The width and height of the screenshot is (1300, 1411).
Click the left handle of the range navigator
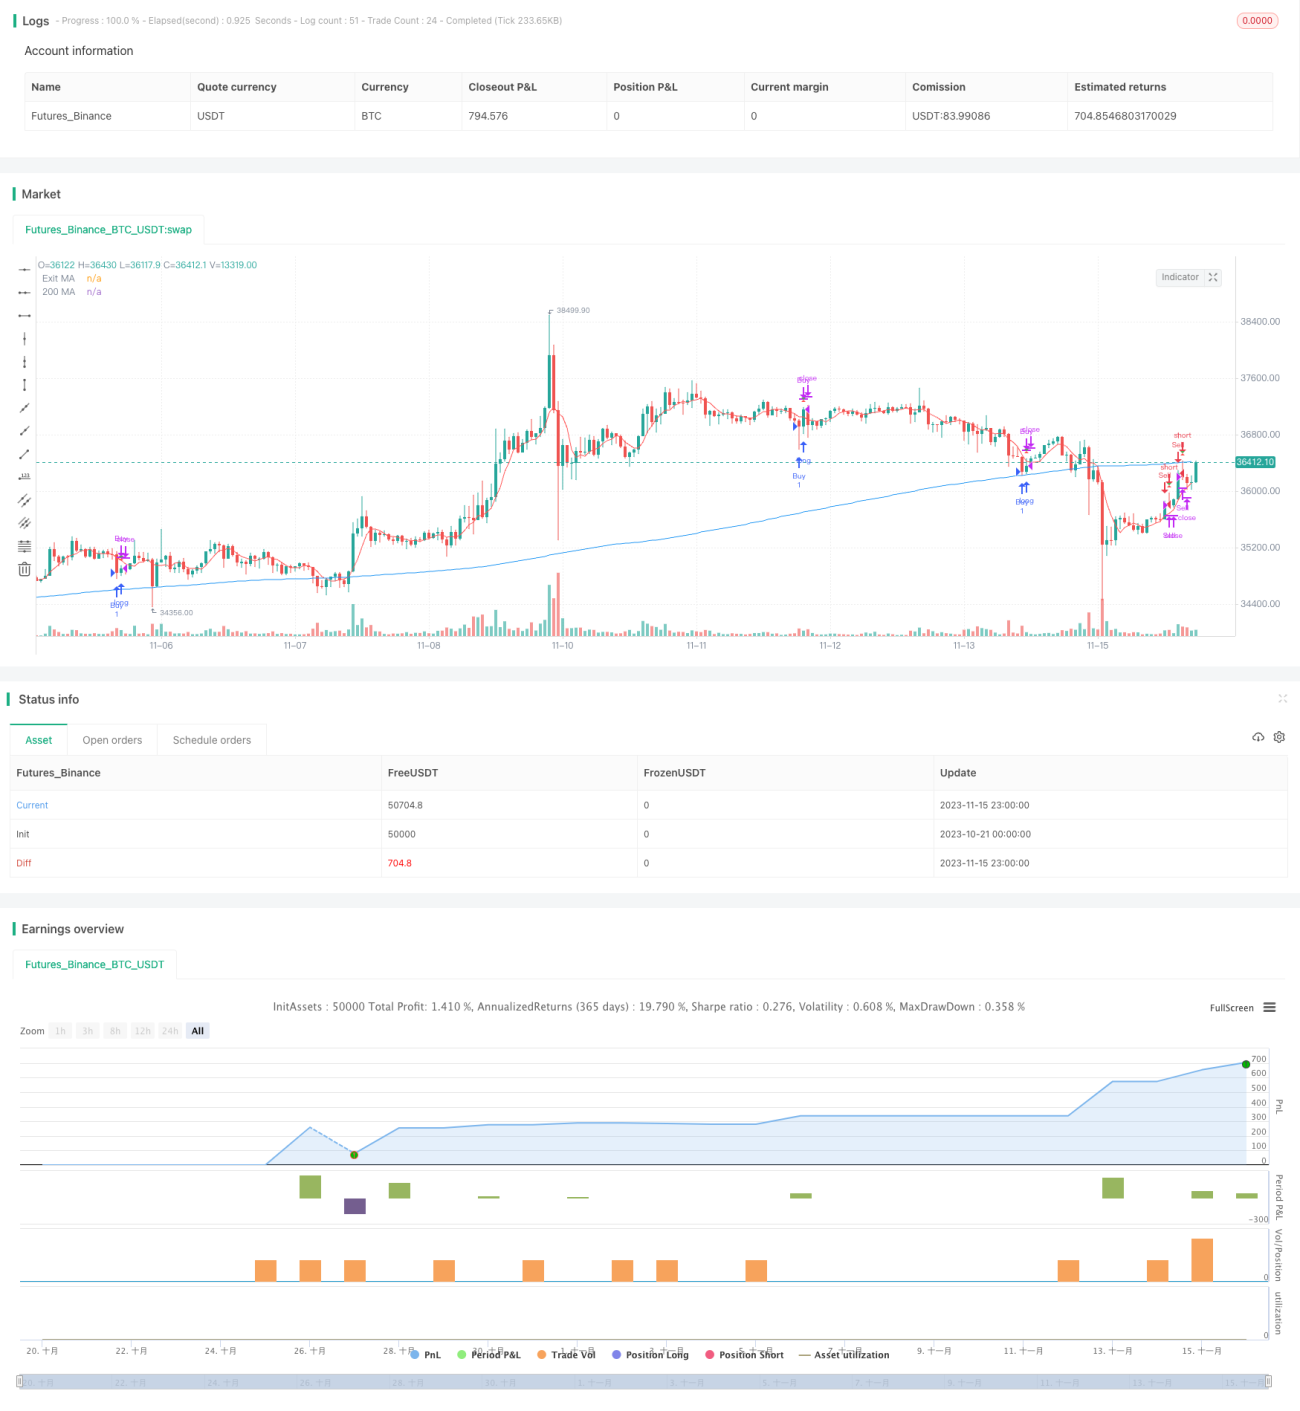pos(20,1382)
